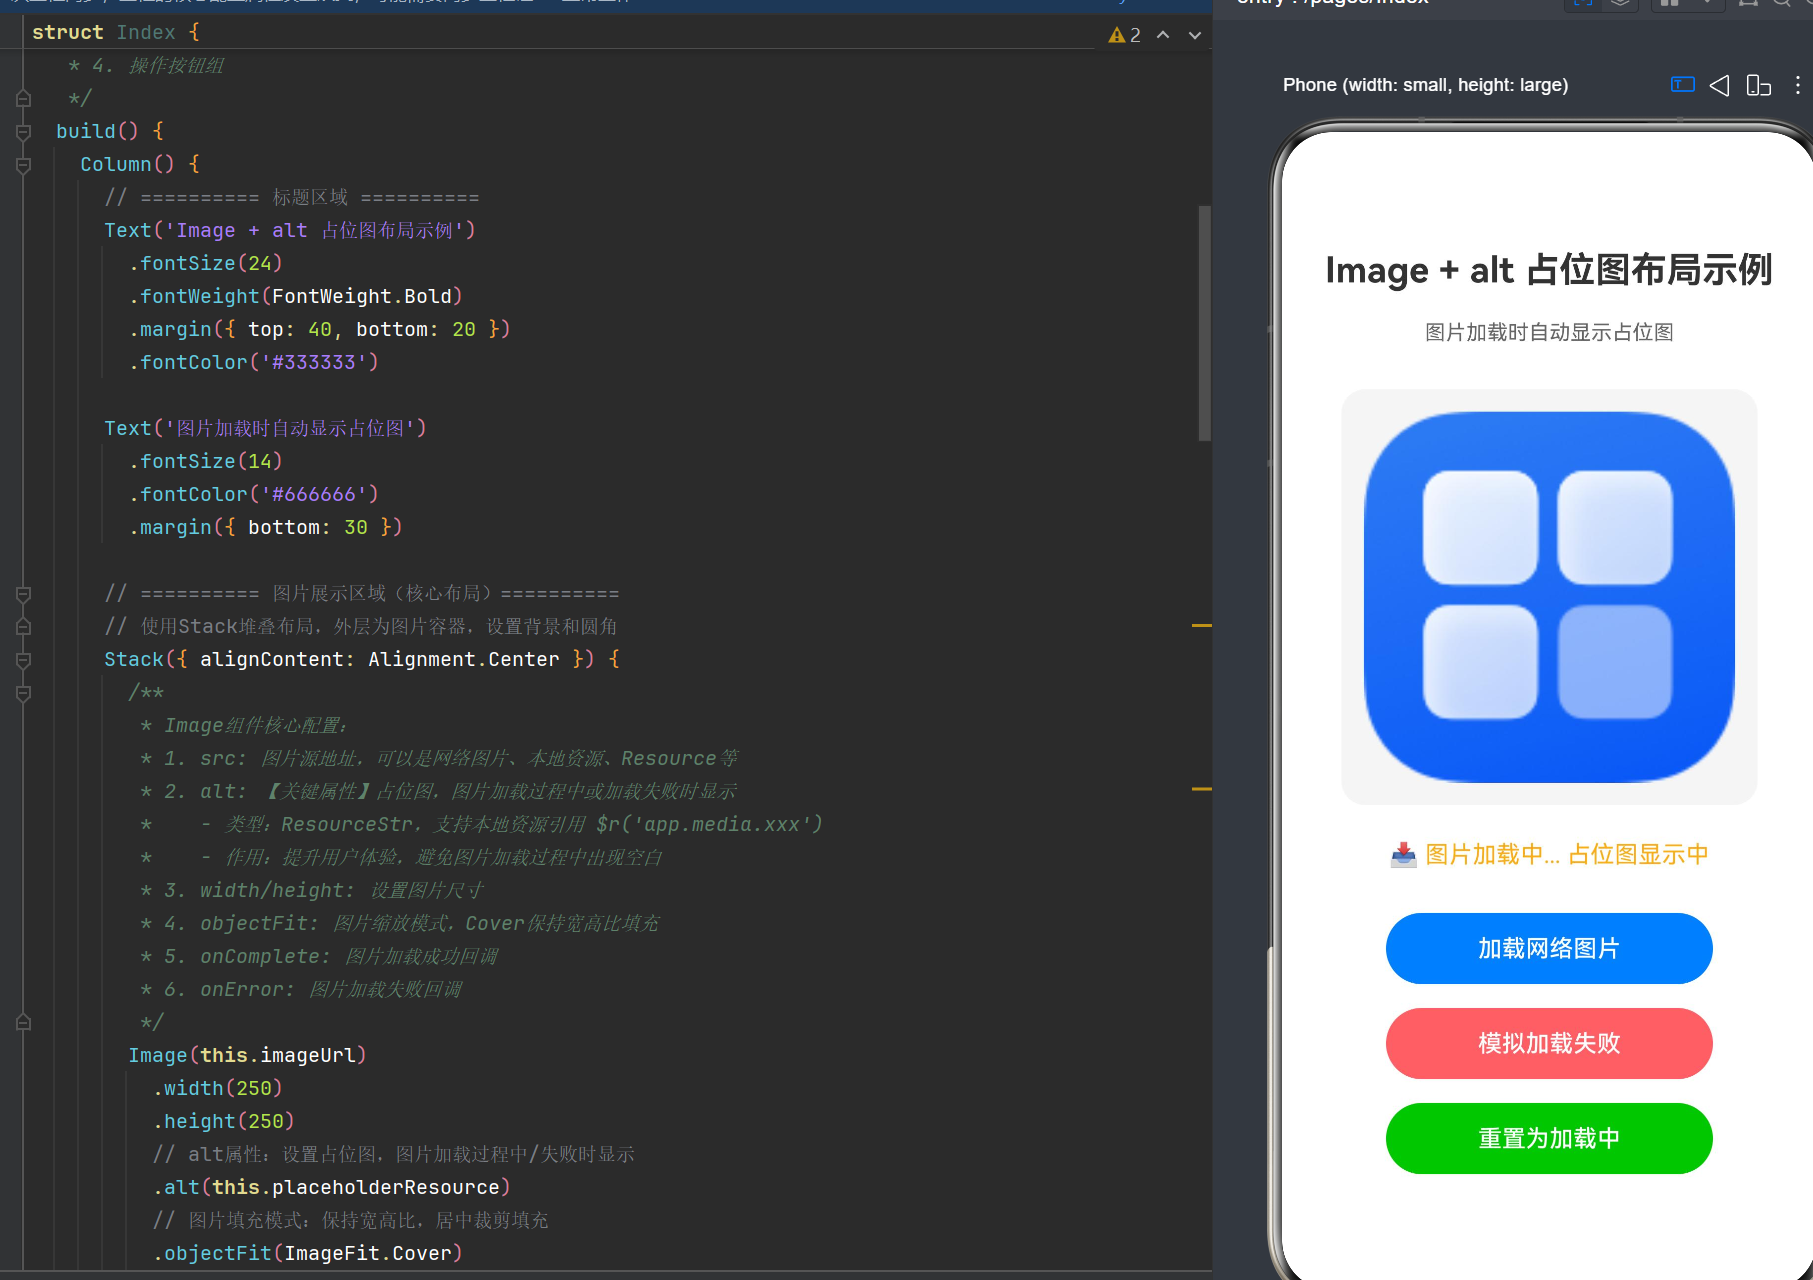1813x1280 pixels.
Task: Click the upper orange warning stripe marker
Action: (x=1201, y=626)
